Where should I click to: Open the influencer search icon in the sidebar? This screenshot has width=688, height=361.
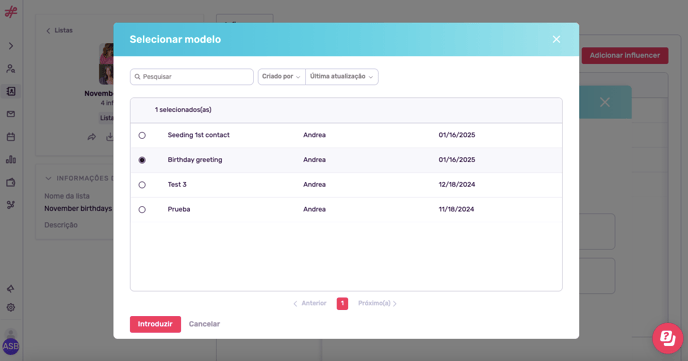coord(11,69)
